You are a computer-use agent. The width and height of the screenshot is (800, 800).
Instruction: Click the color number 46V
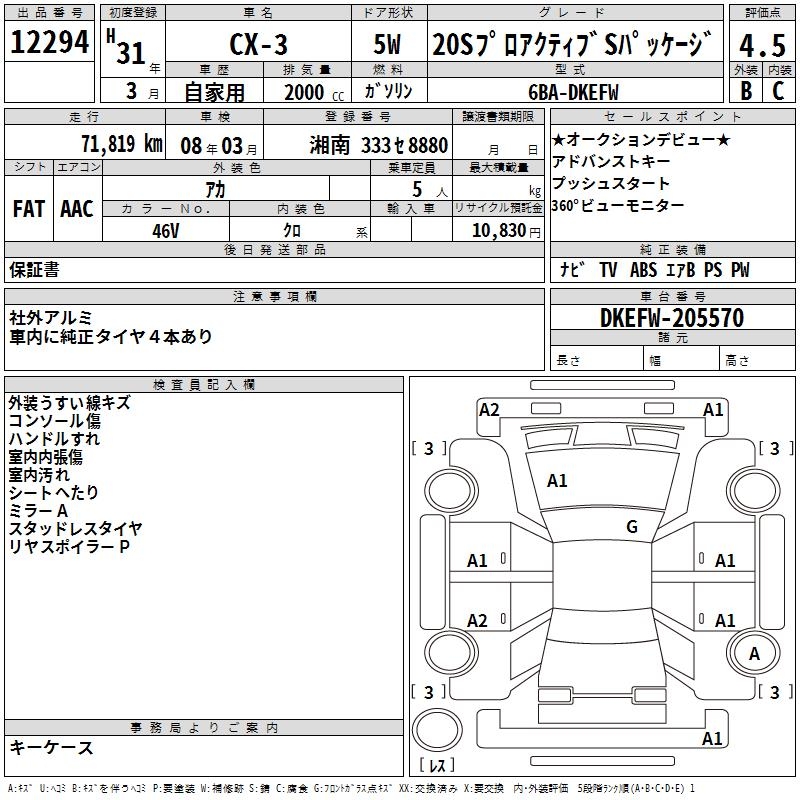166,231
